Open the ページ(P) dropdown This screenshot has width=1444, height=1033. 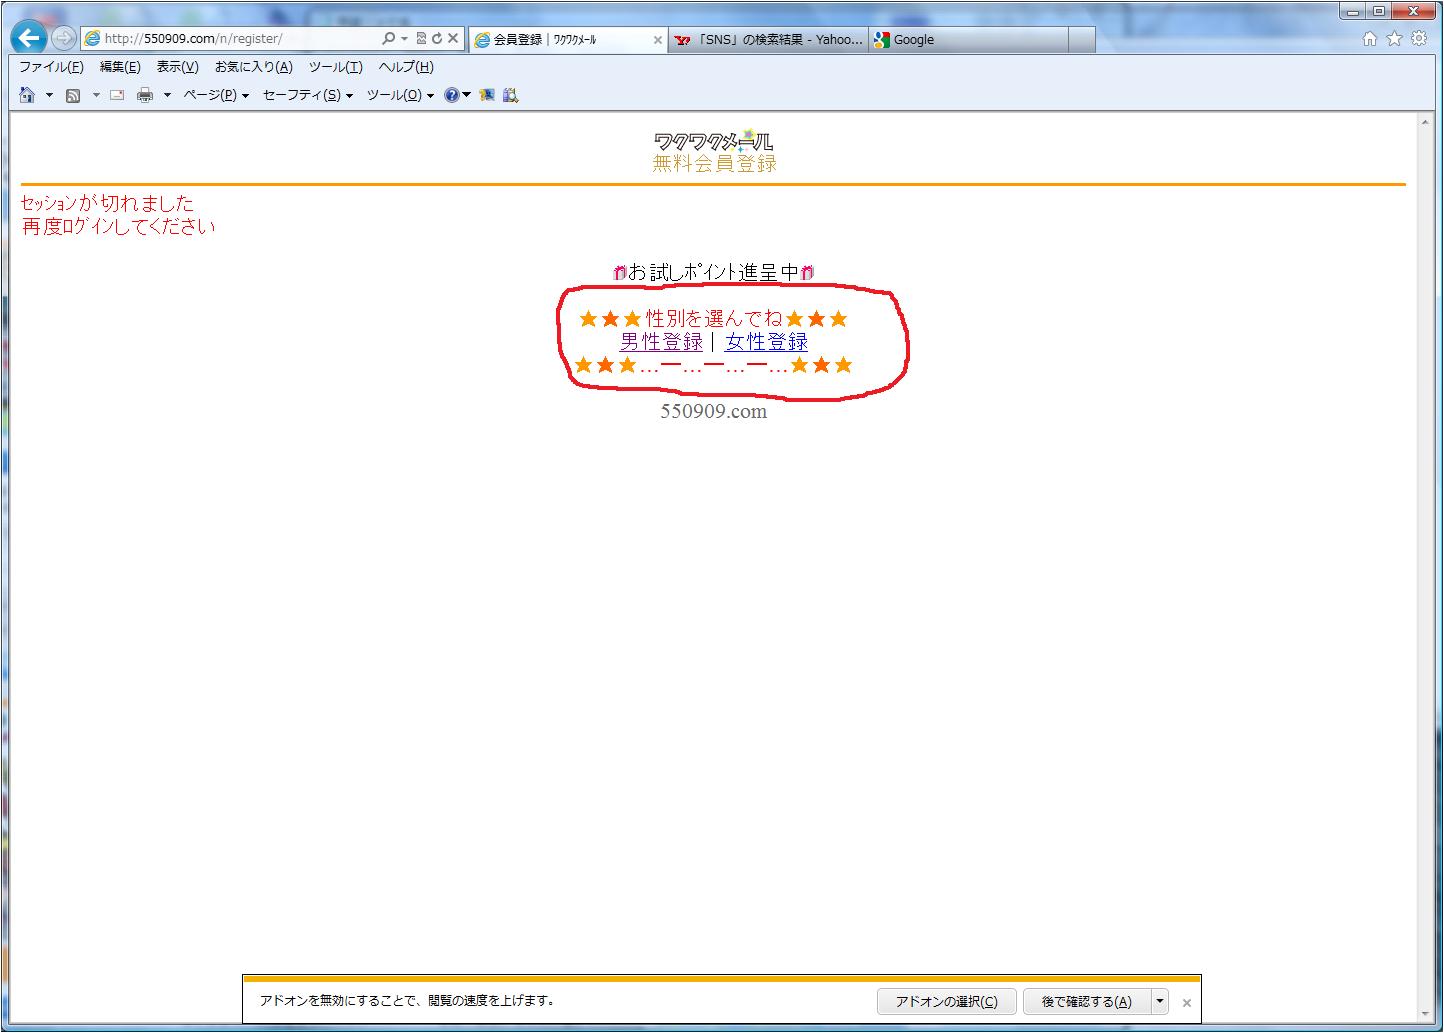click(x=215, y=95)
